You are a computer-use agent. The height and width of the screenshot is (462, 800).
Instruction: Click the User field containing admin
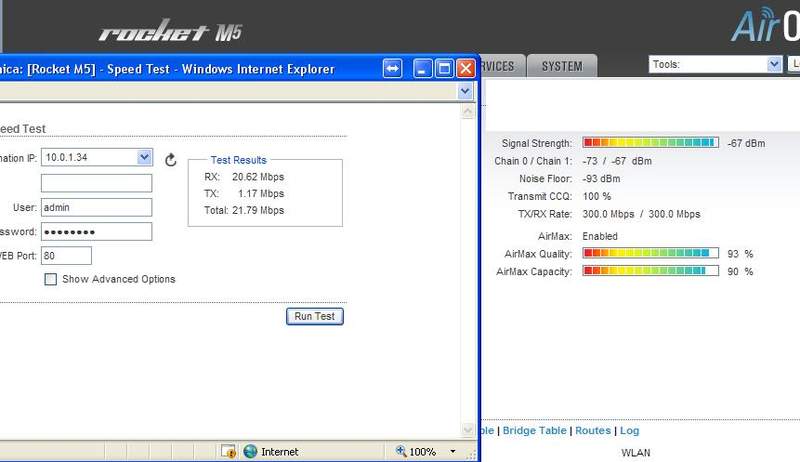[x=96, y=208]
